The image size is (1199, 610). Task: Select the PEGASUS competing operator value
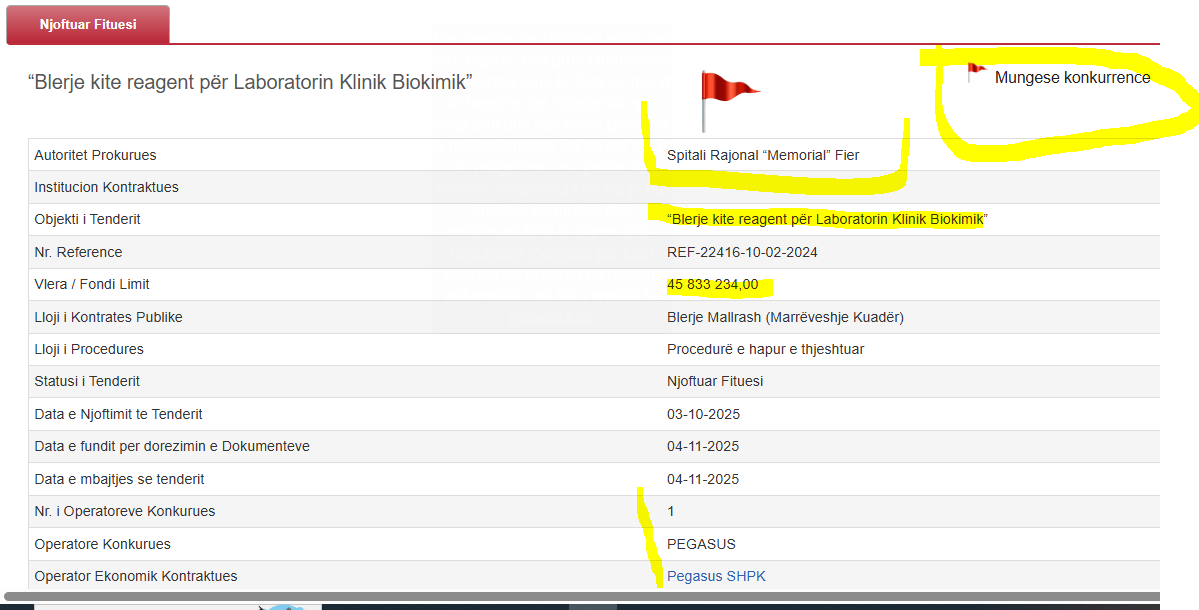click(x=701, y=544)
